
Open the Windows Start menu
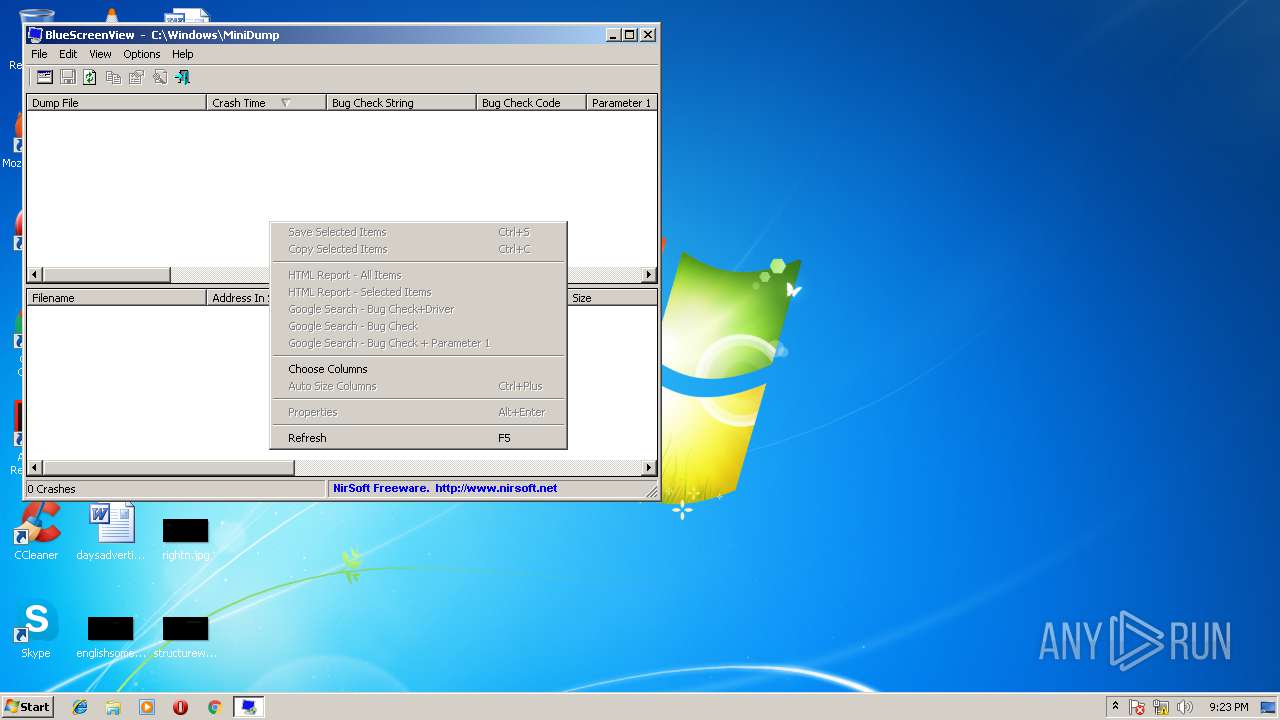28,706
